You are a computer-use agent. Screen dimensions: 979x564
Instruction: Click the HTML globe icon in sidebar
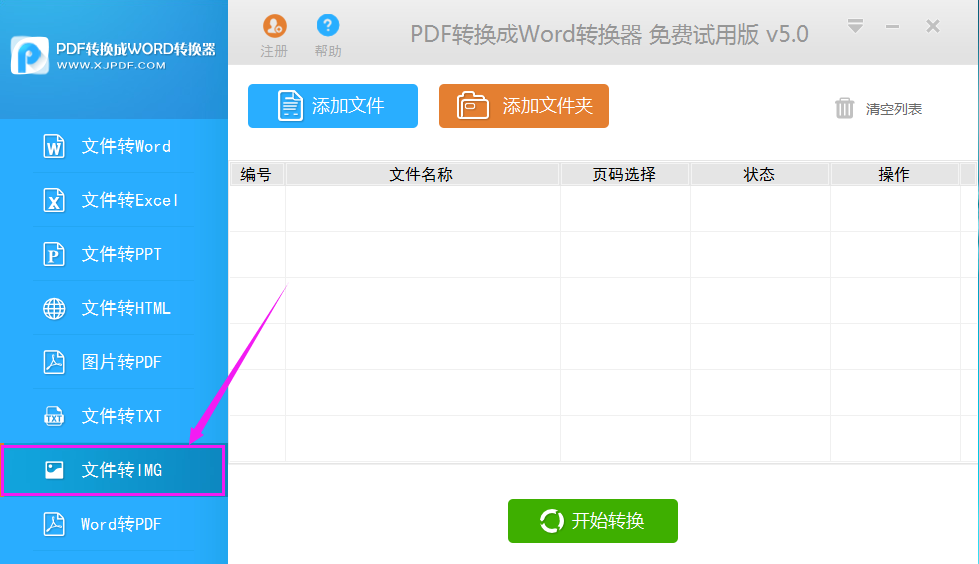tap(54, 309)
